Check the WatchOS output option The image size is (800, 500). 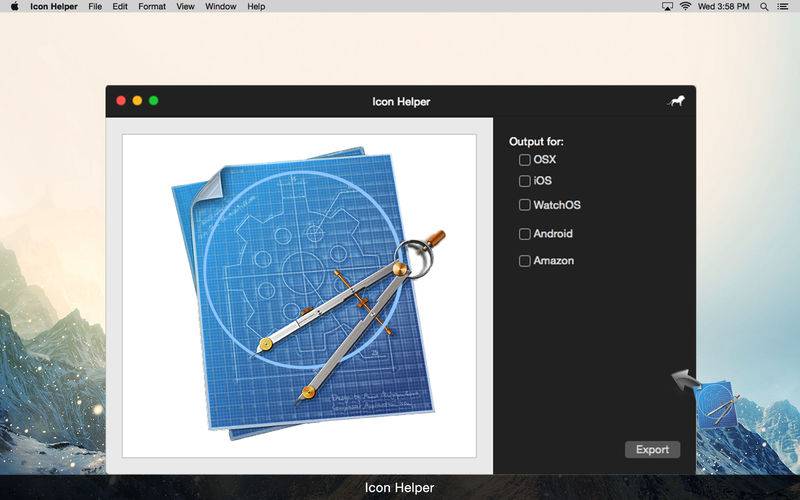(524, 205)
